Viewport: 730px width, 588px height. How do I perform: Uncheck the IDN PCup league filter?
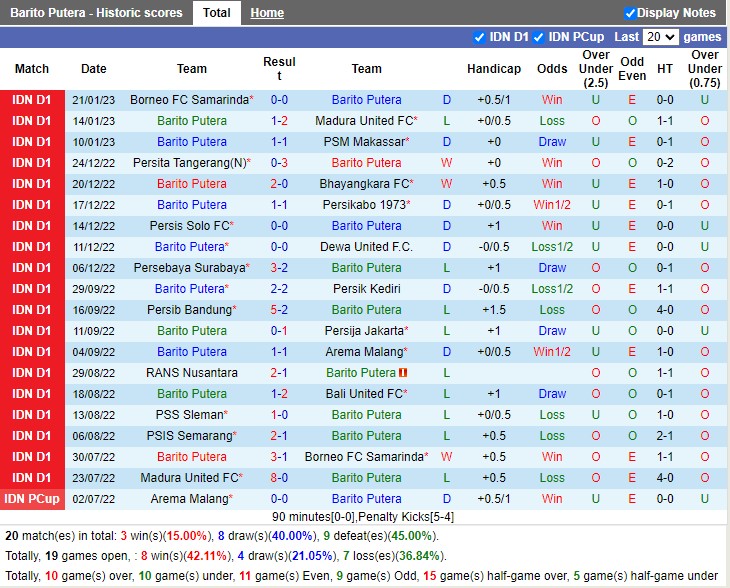click(538, 37)
